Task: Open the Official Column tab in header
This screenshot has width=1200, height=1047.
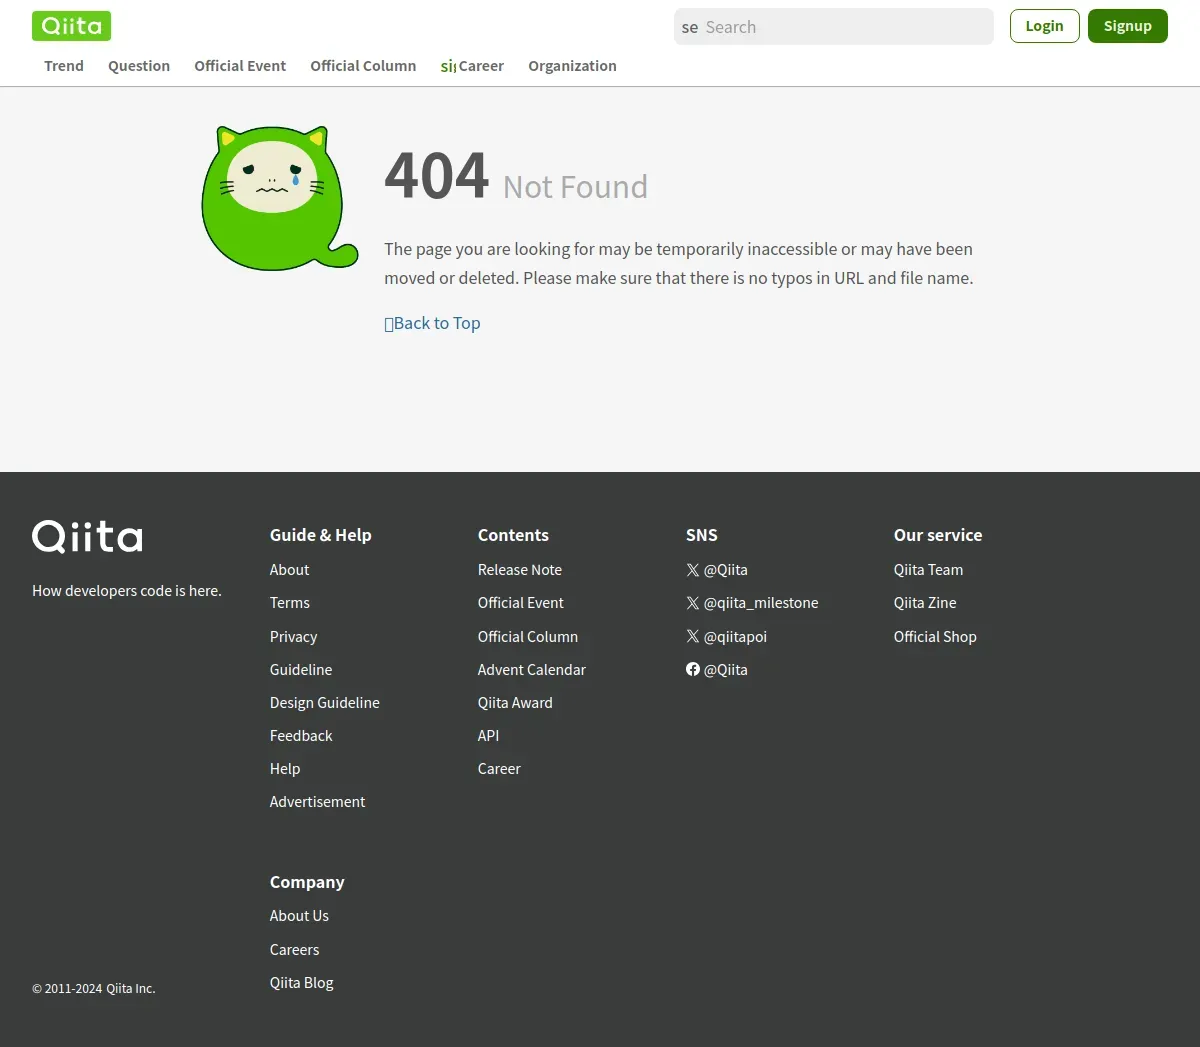Action: tap(363, 66)
